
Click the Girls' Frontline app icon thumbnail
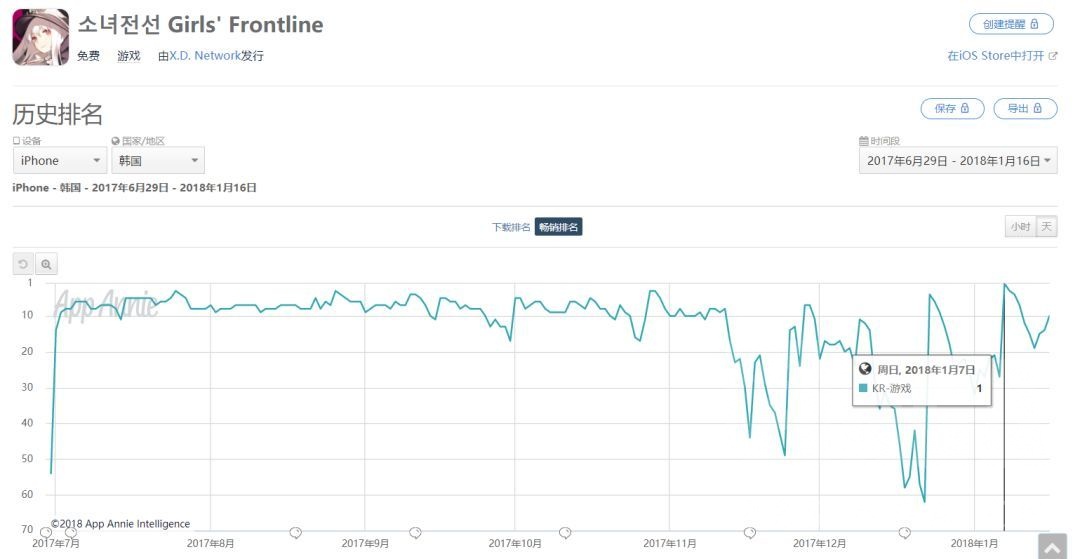click(41, 37)
